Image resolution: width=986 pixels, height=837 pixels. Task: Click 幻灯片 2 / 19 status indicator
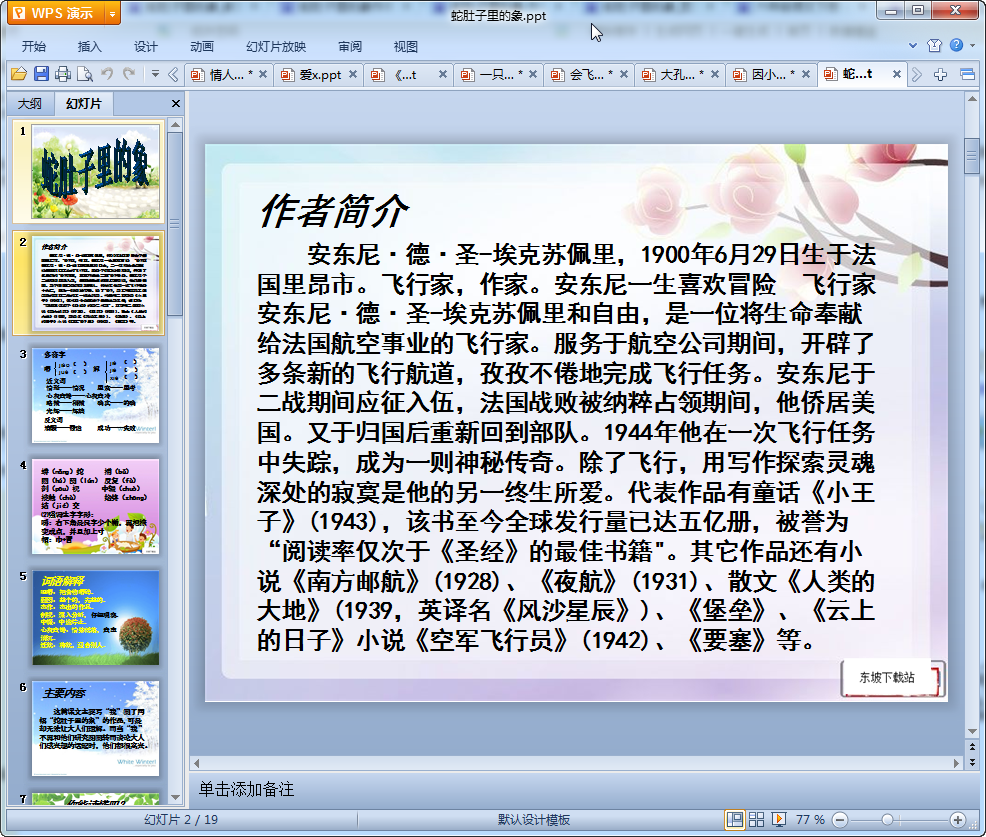click(x=181, y=820)
